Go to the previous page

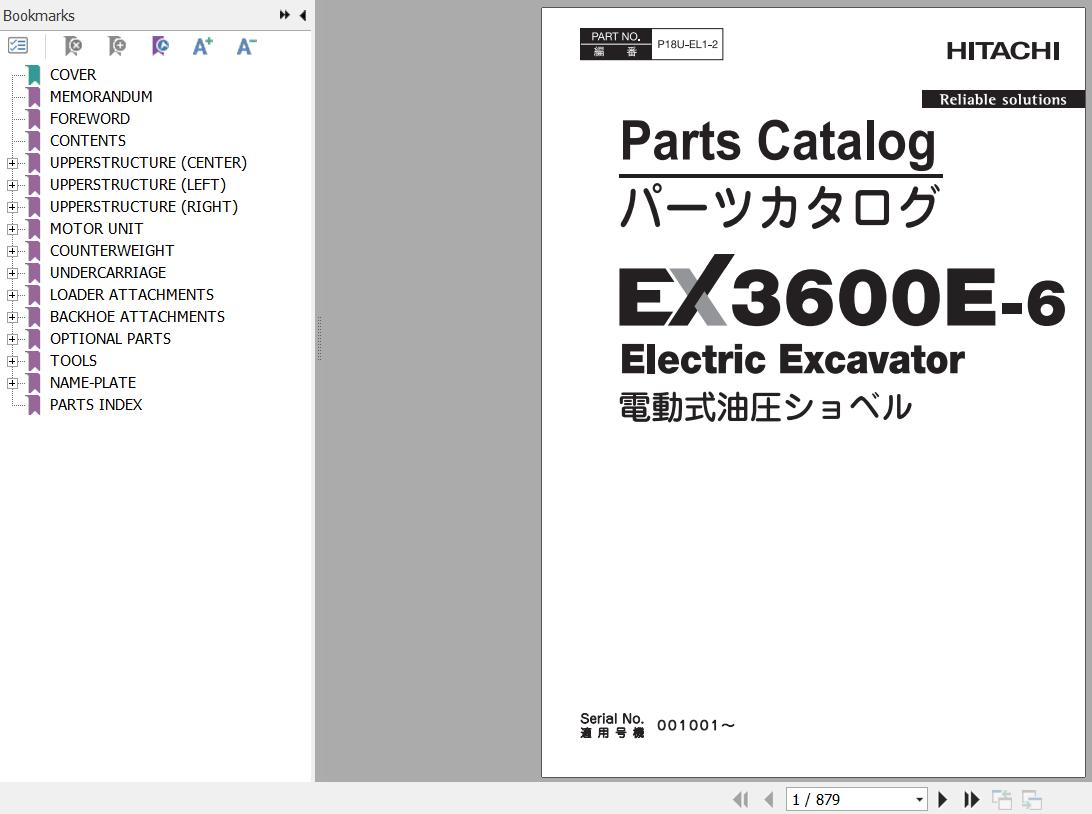[x=769, y=799]
